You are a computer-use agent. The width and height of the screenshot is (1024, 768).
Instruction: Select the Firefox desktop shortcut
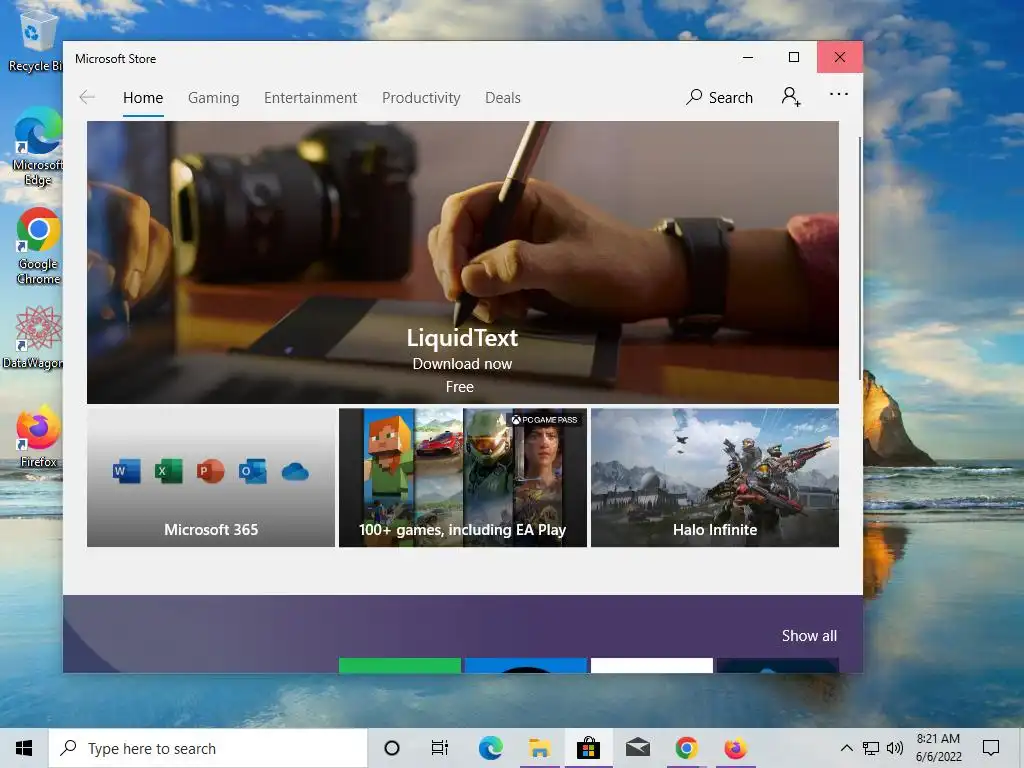click(38, 436)
